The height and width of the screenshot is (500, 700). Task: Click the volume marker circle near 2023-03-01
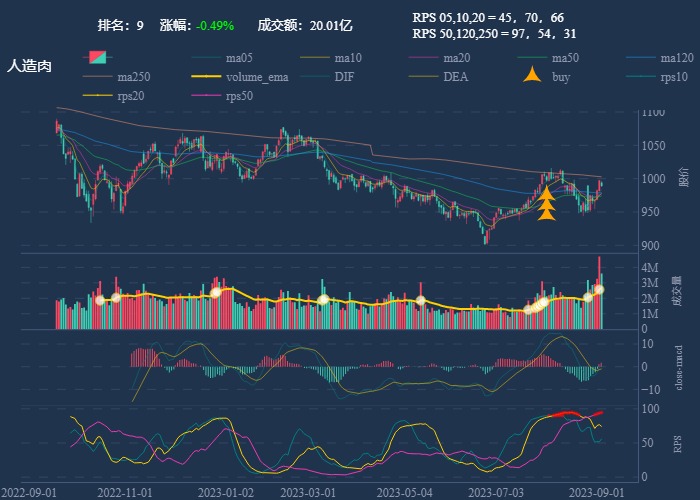pyautogui.click(x=323, y=299)
